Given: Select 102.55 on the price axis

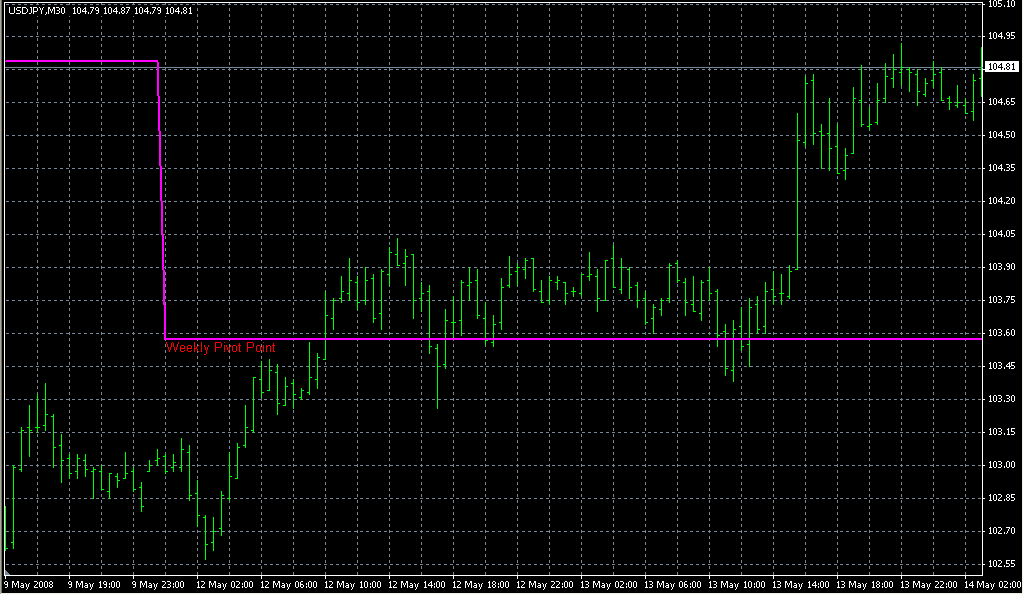Looking at the screenshot, I should click(1001, 564).
